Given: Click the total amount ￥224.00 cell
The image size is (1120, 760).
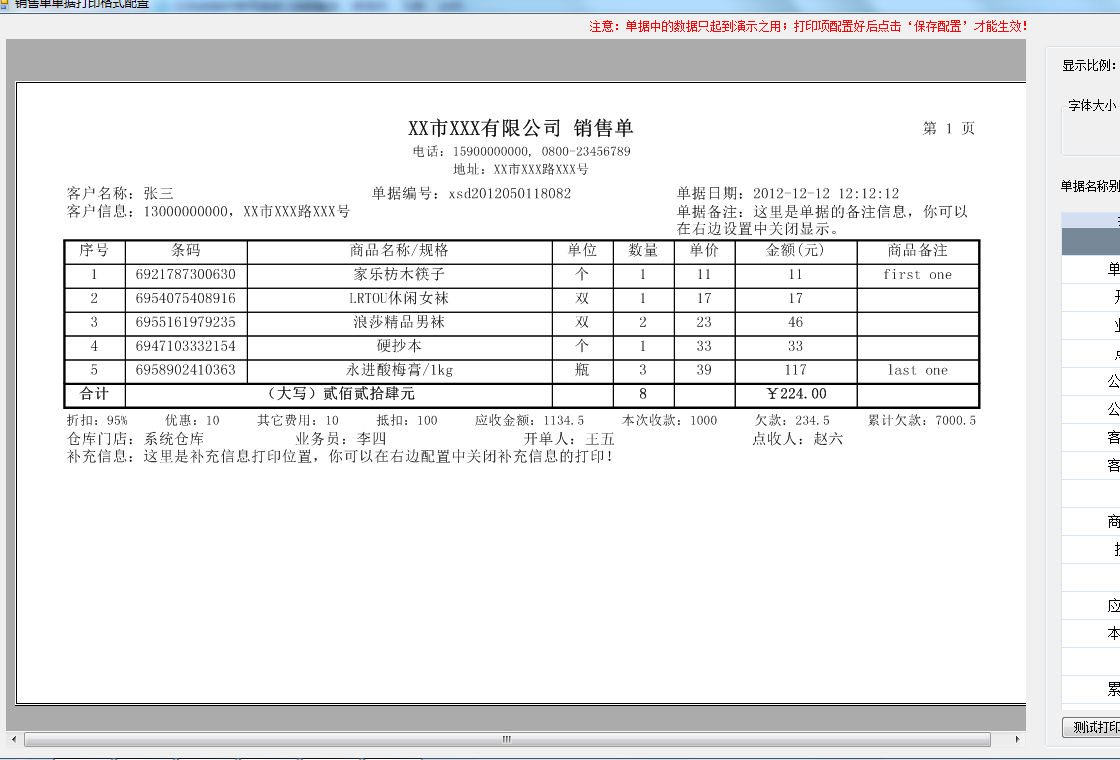Looking at the screenshot, I should (x=796, y=394).
